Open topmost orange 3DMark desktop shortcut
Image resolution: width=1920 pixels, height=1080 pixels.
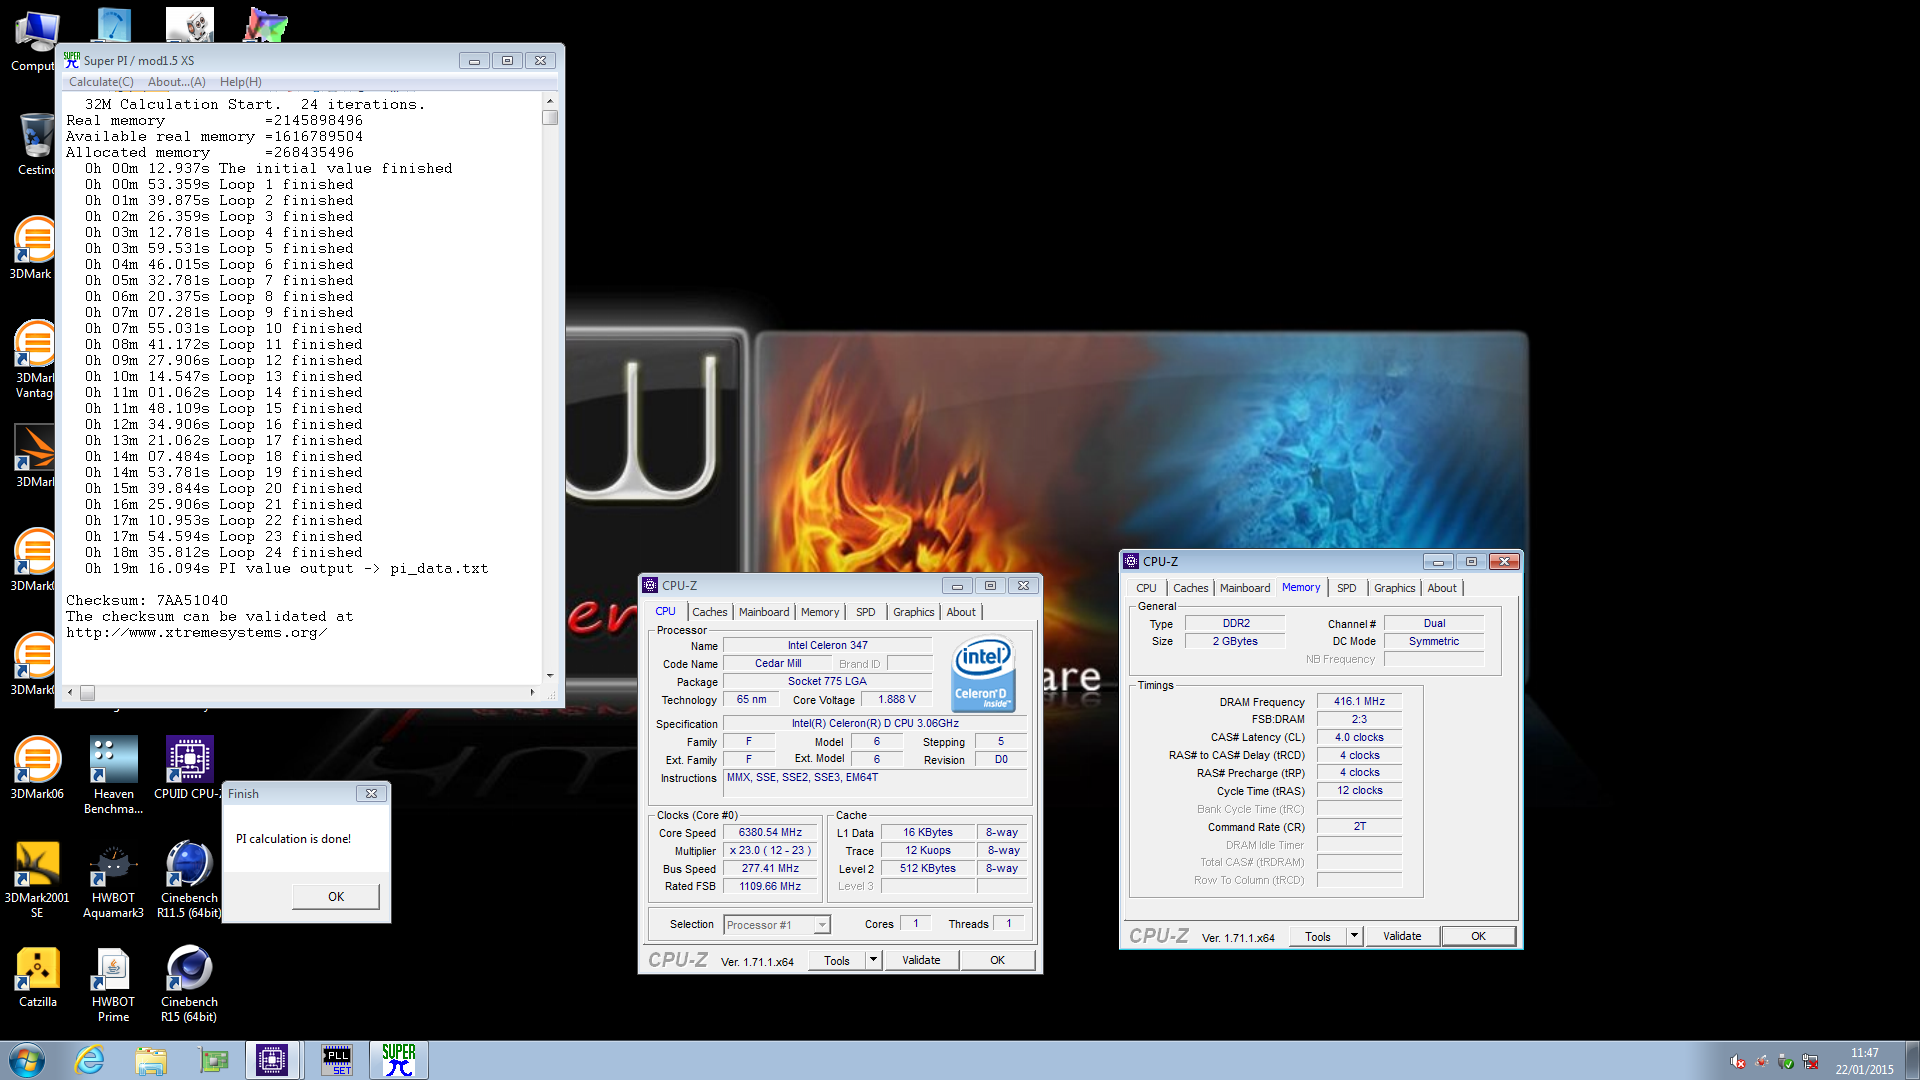(x=34, y=247)
